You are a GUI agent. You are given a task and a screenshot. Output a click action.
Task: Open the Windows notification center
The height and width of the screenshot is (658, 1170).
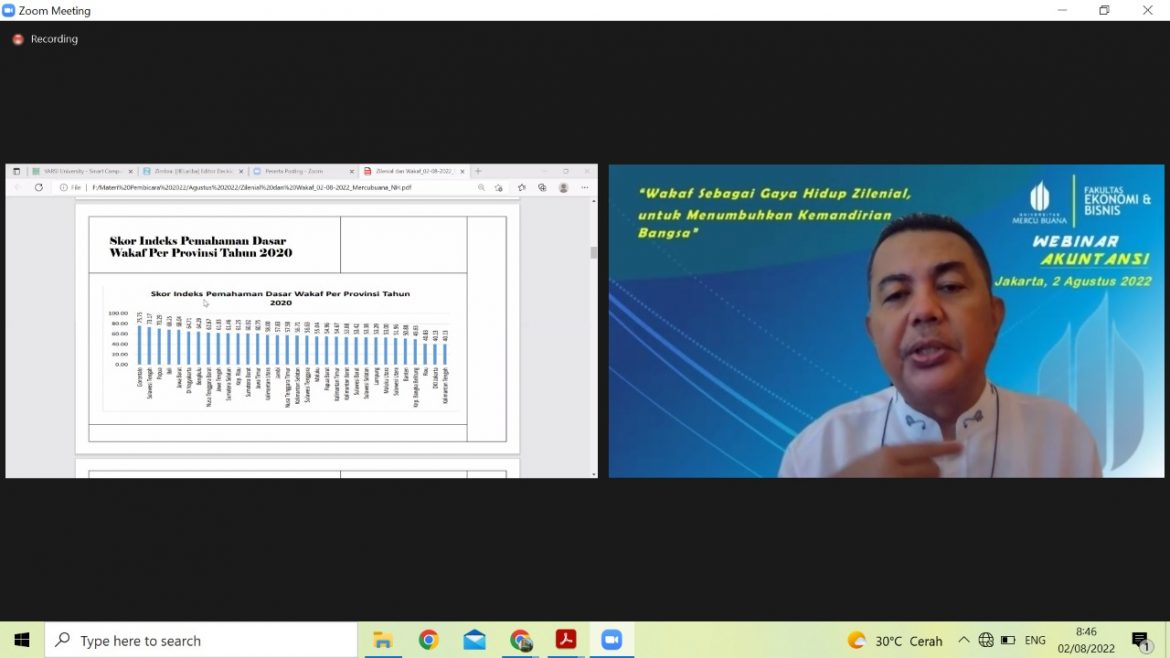(x=1140, y=640)
